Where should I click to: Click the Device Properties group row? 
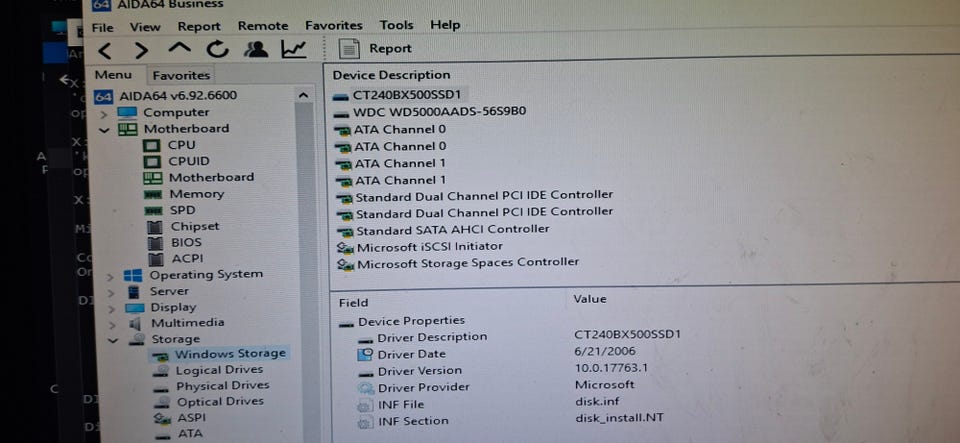[411, 321]
